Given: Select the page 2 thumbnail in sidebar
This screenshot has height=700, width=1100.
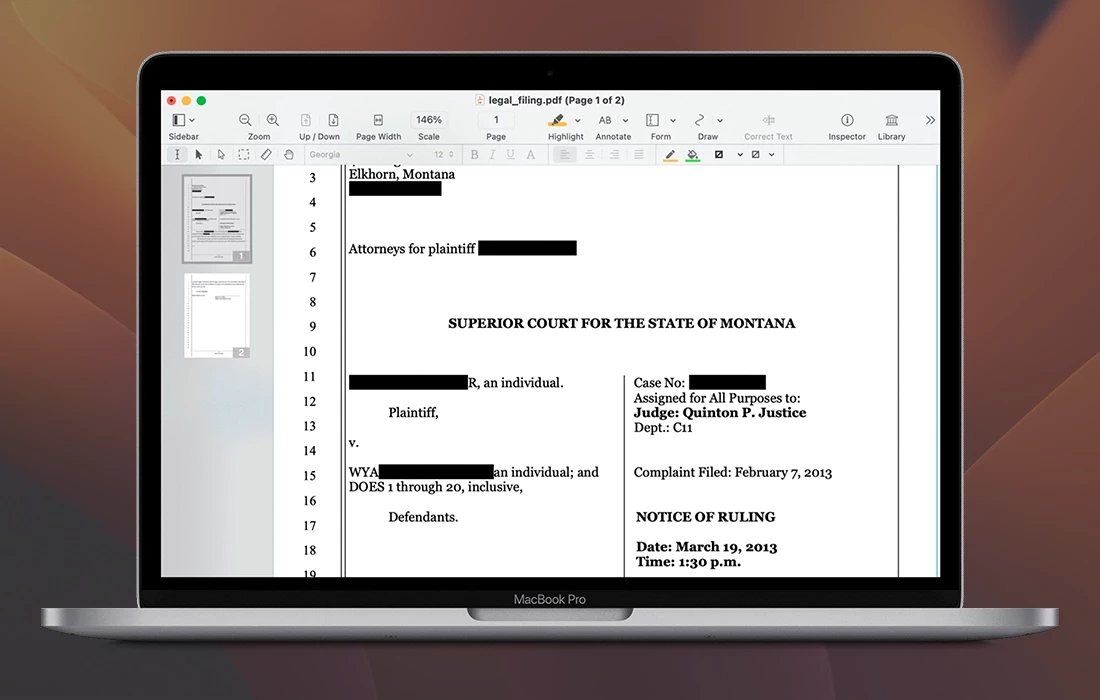Looking at the screenshot, I should click(216, 313).
